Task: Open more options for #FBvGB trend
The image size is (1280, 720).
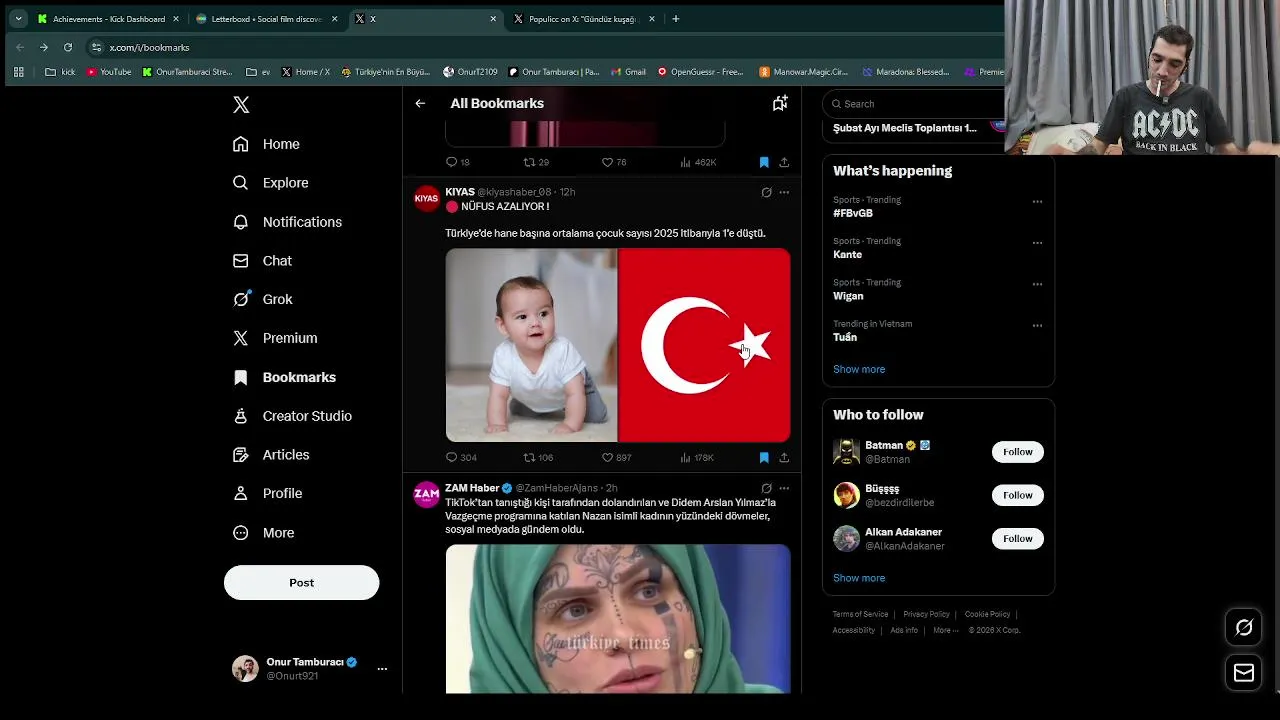Action: (1037, 201)
